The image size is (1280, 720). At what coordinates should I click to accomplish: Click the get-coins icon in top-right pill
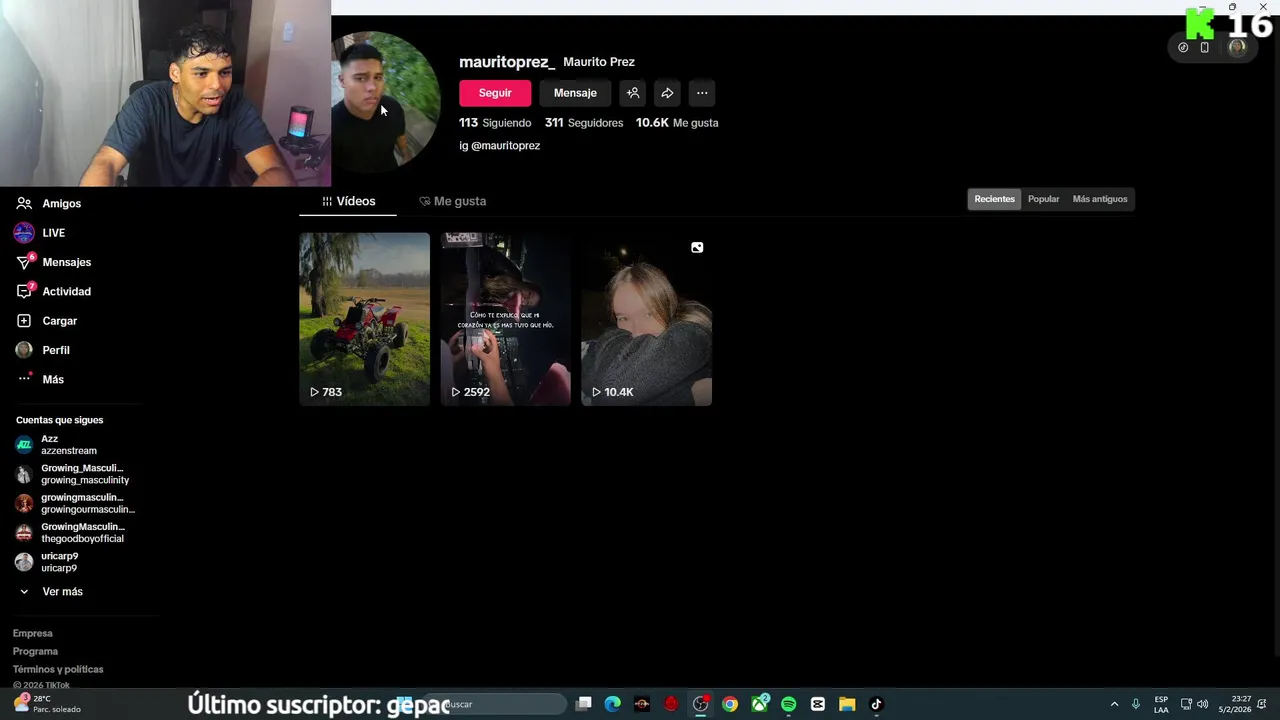pyautogui.click(x=1183, y=47)
